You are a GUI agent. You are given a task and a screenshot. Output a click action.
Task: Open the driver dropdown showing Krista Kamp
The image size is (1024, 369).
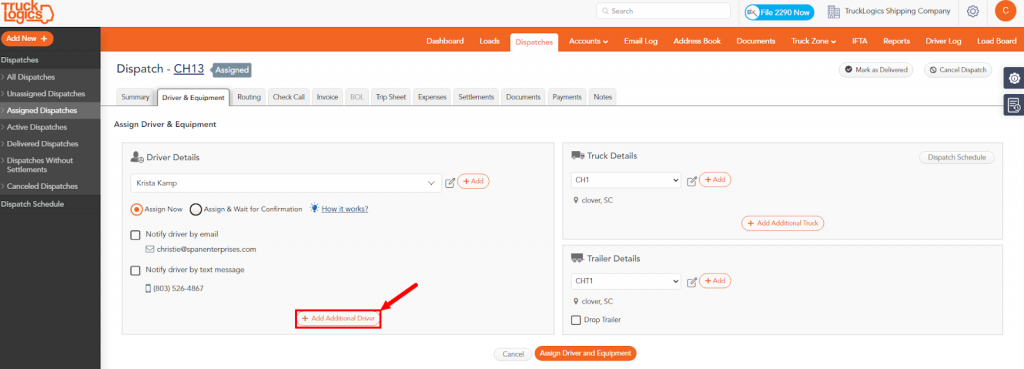coord(286,183)
